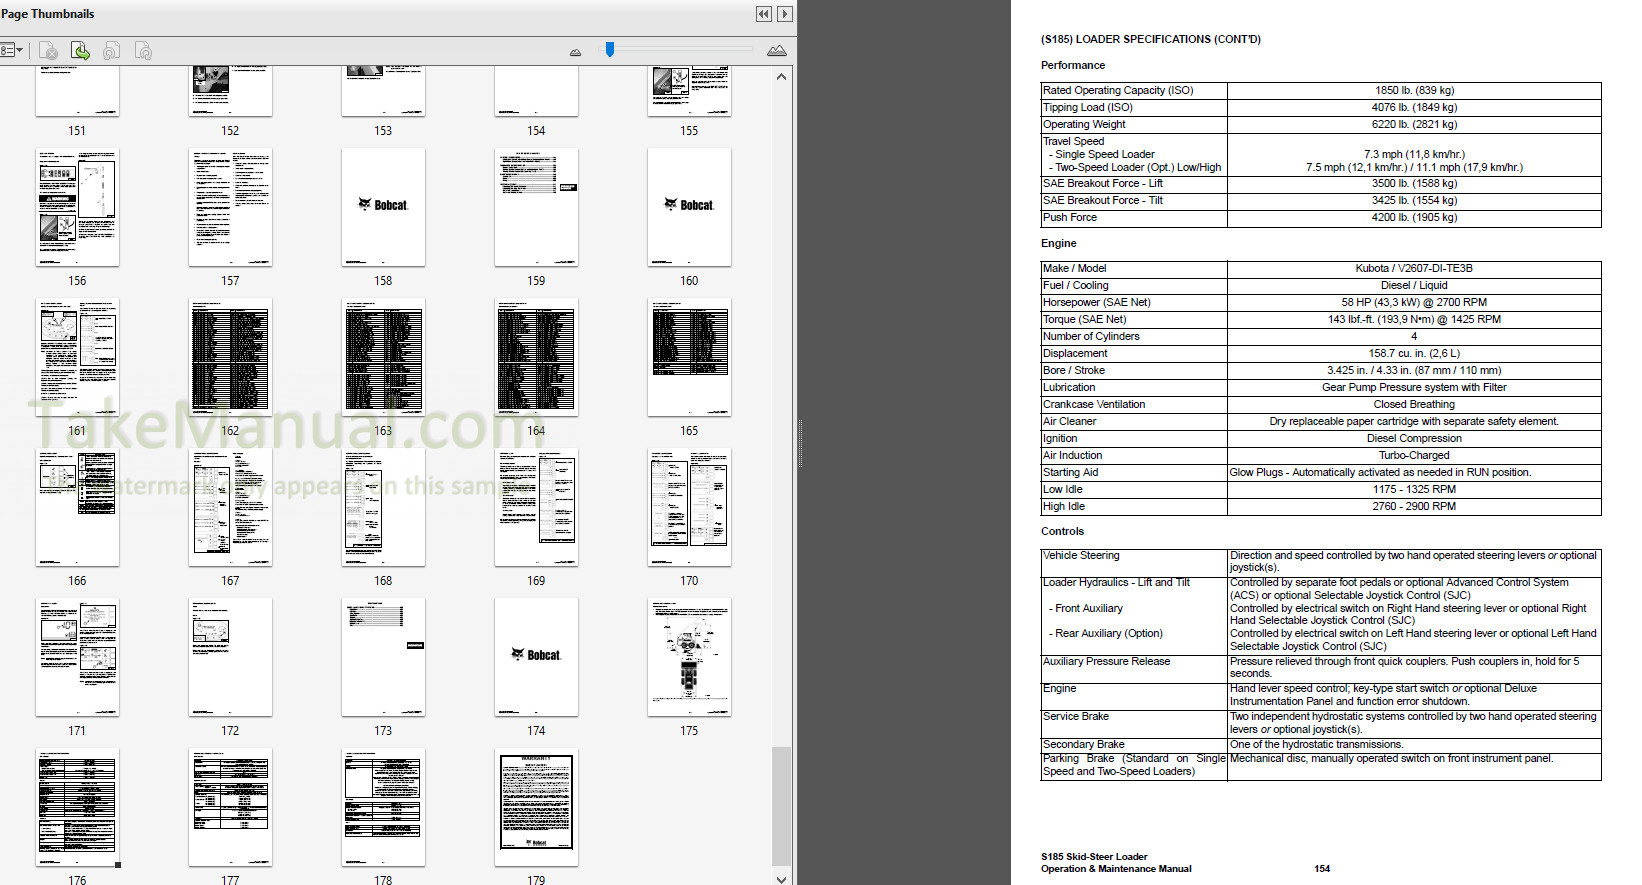Viewport: 1642px width, 885px height.
Task: Go to page 179 thumbnail
Action: 536,807
